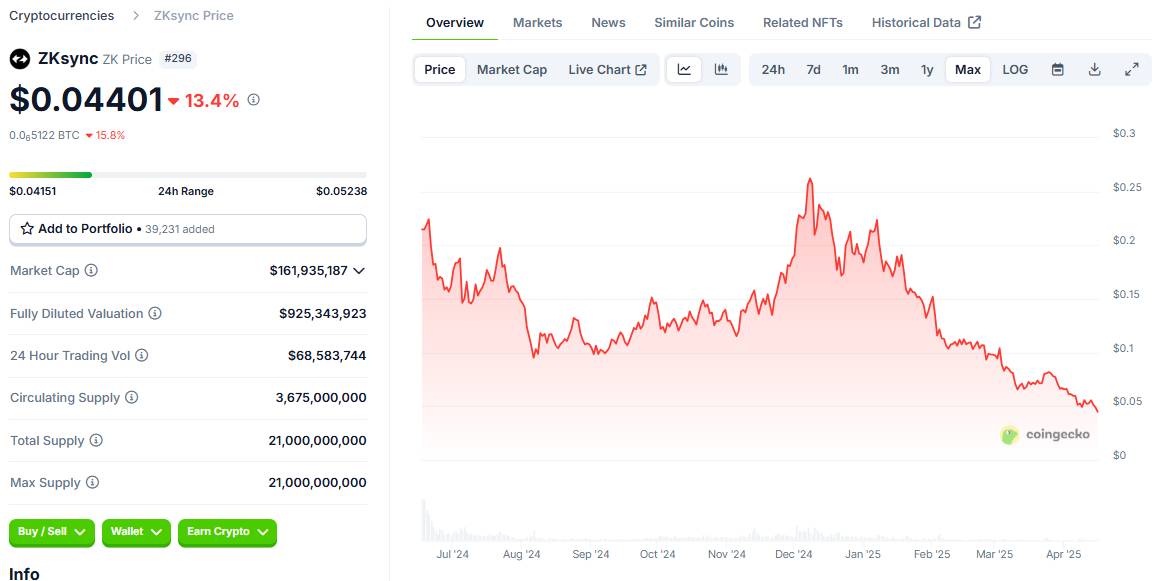Viewport: 1155px width, 581px height.
Task: Set chart range to 24h
Action: [x=773, y=69]
